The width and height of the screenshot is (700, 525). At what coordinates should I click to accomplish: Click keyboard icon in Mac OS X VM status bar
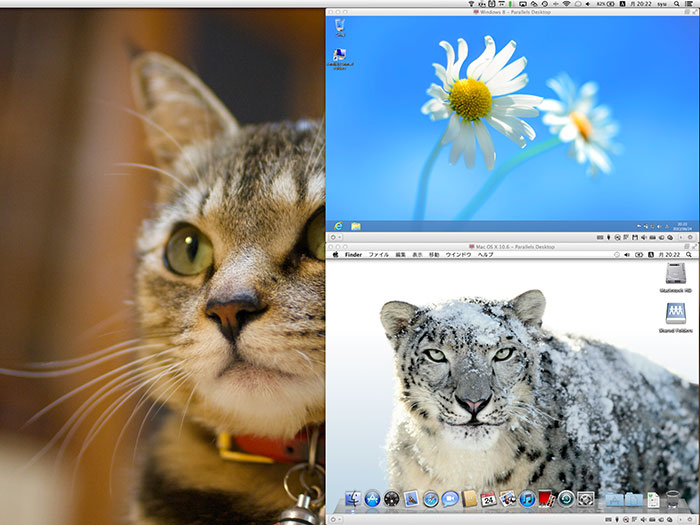[608, 519]
